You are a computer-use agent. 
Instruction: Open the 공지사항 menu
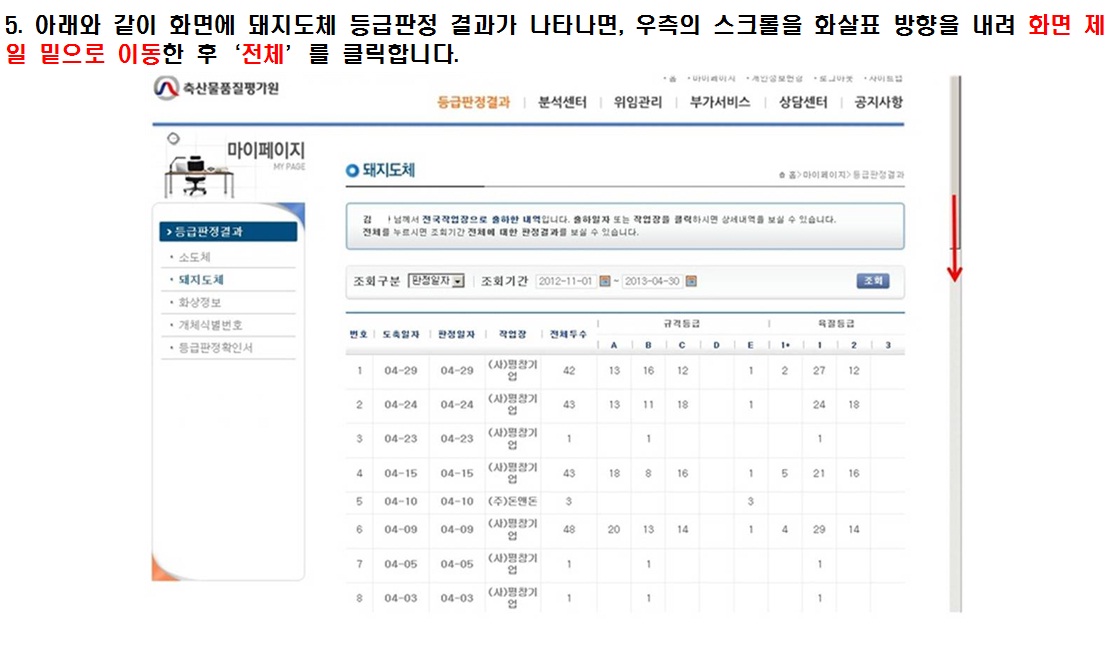tap(878, 102)
